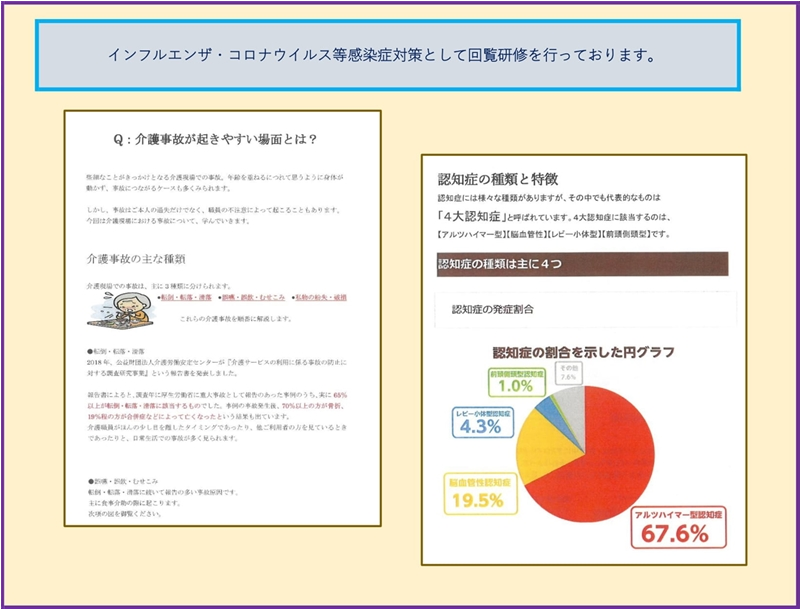The image size is (800, 609).
Task: Open the 介護事故 Q&A document thumbnail
Action: 222,318
